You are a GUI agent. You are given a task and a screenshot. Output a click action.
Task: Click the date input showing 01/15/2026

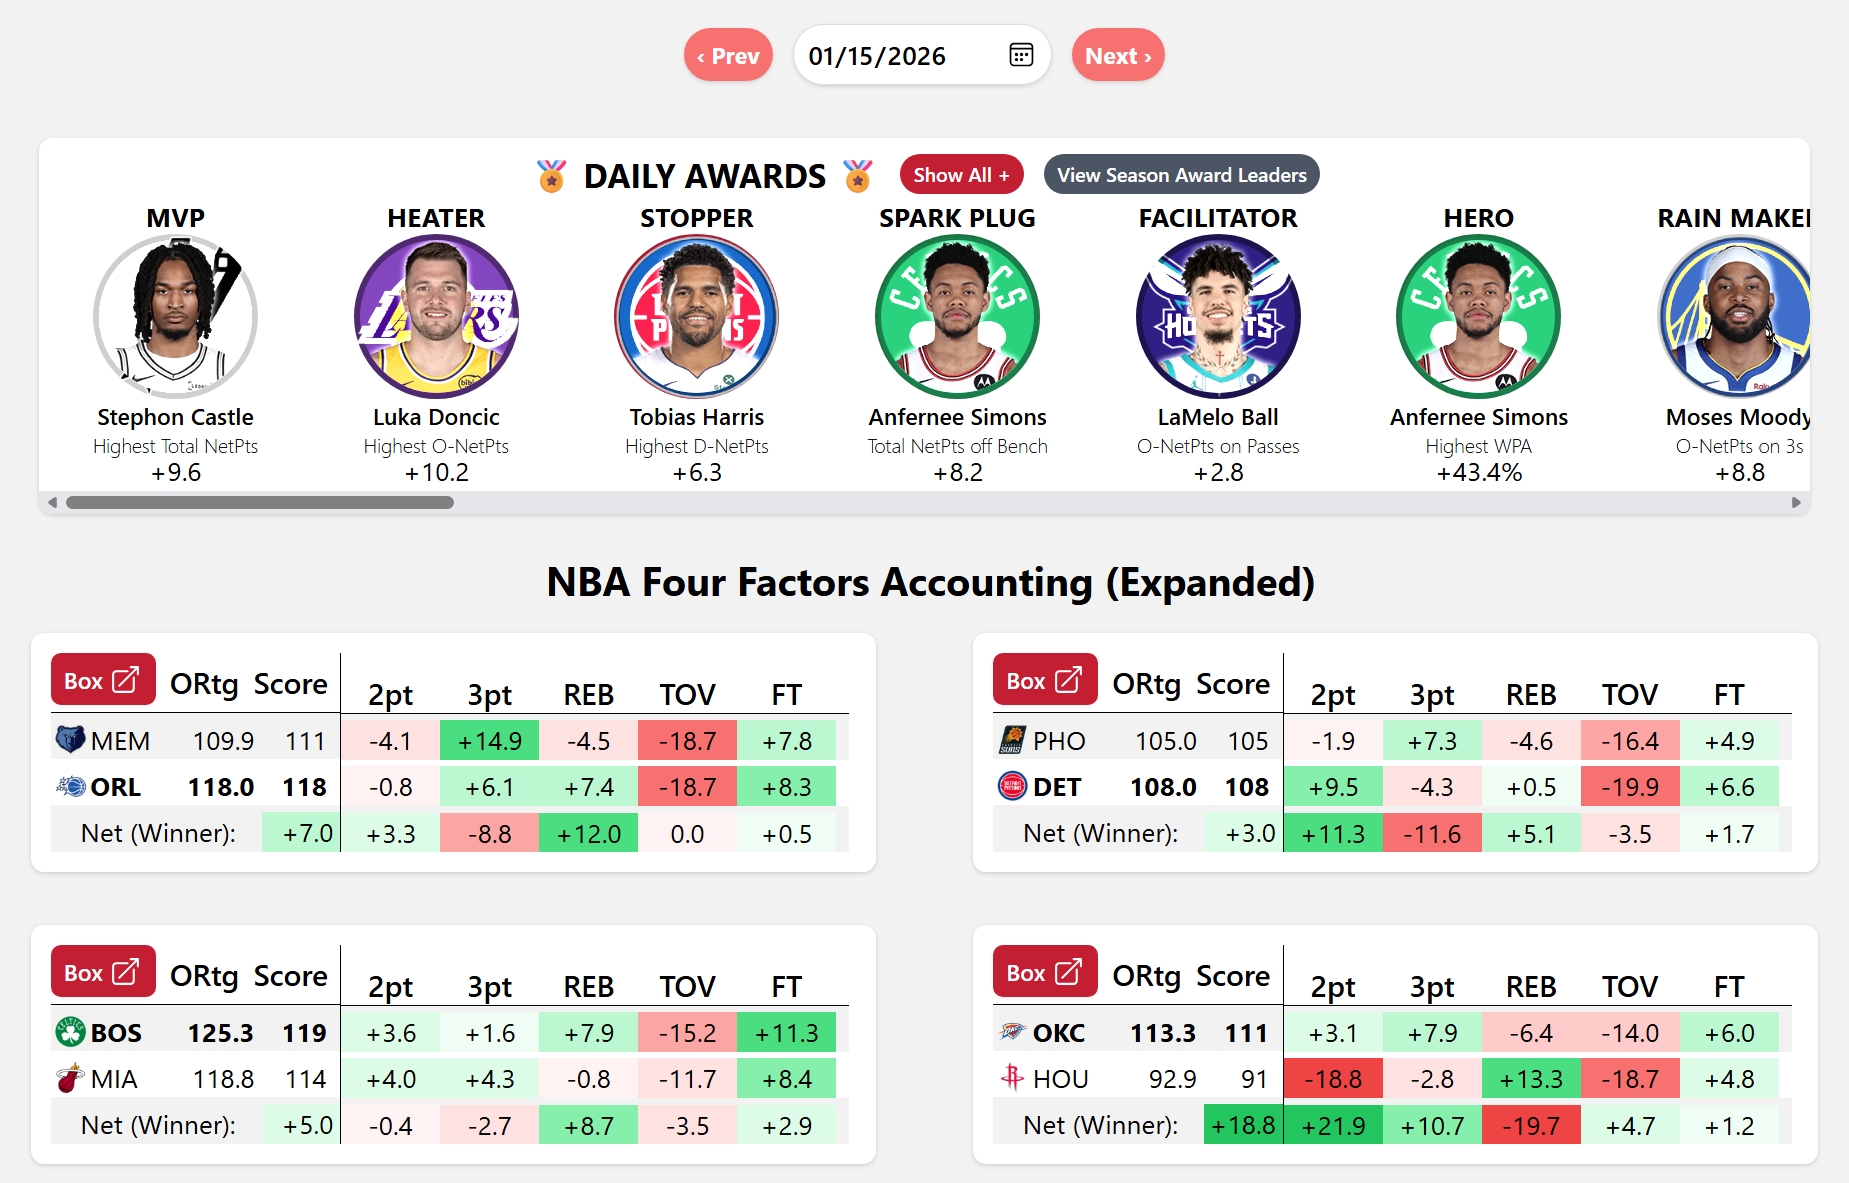(x=921, y=55)
